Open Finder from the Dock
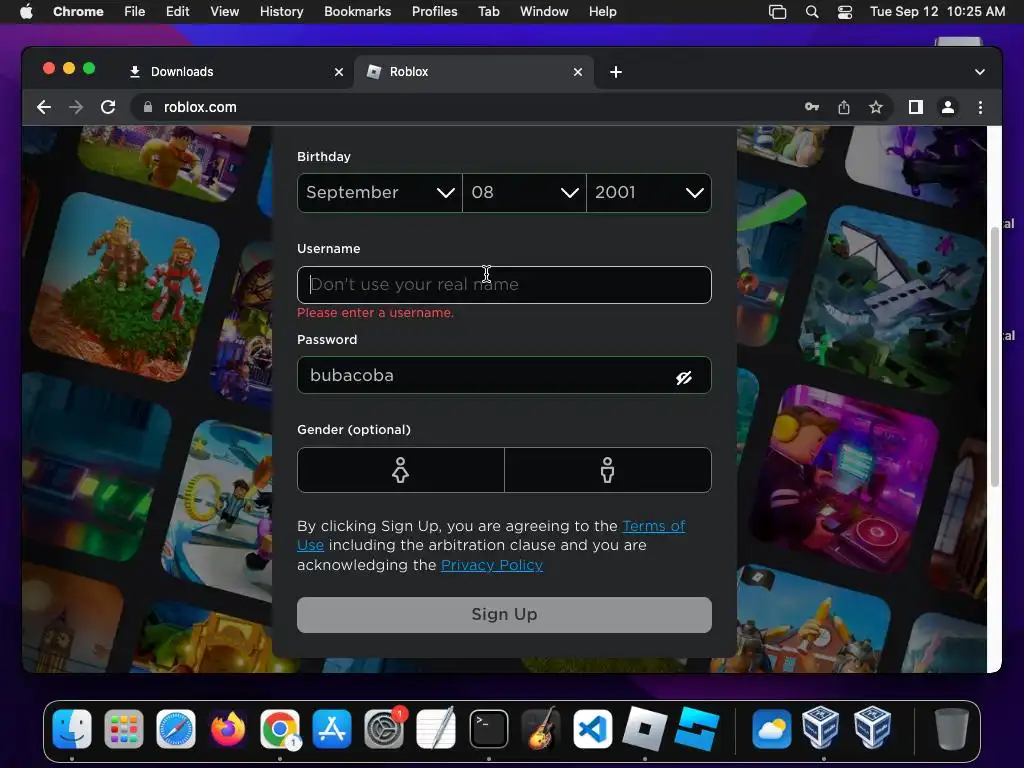This screenshot has height=768, width=1024. (x=72, y=729)
